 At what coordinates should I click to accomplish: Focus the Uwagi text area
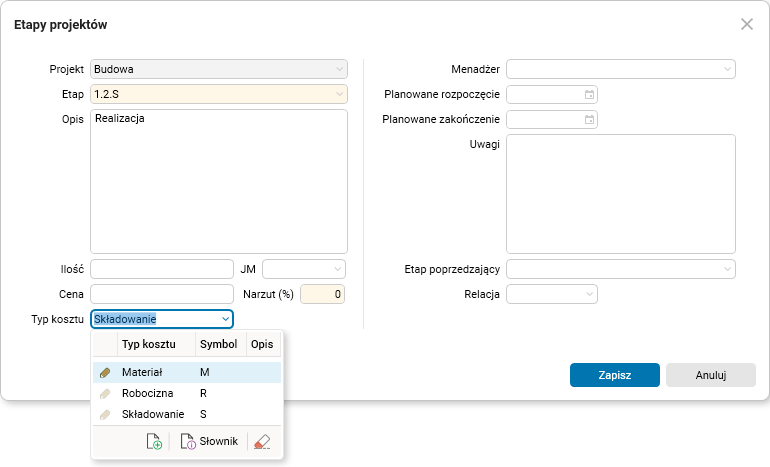tap(621, 193)
